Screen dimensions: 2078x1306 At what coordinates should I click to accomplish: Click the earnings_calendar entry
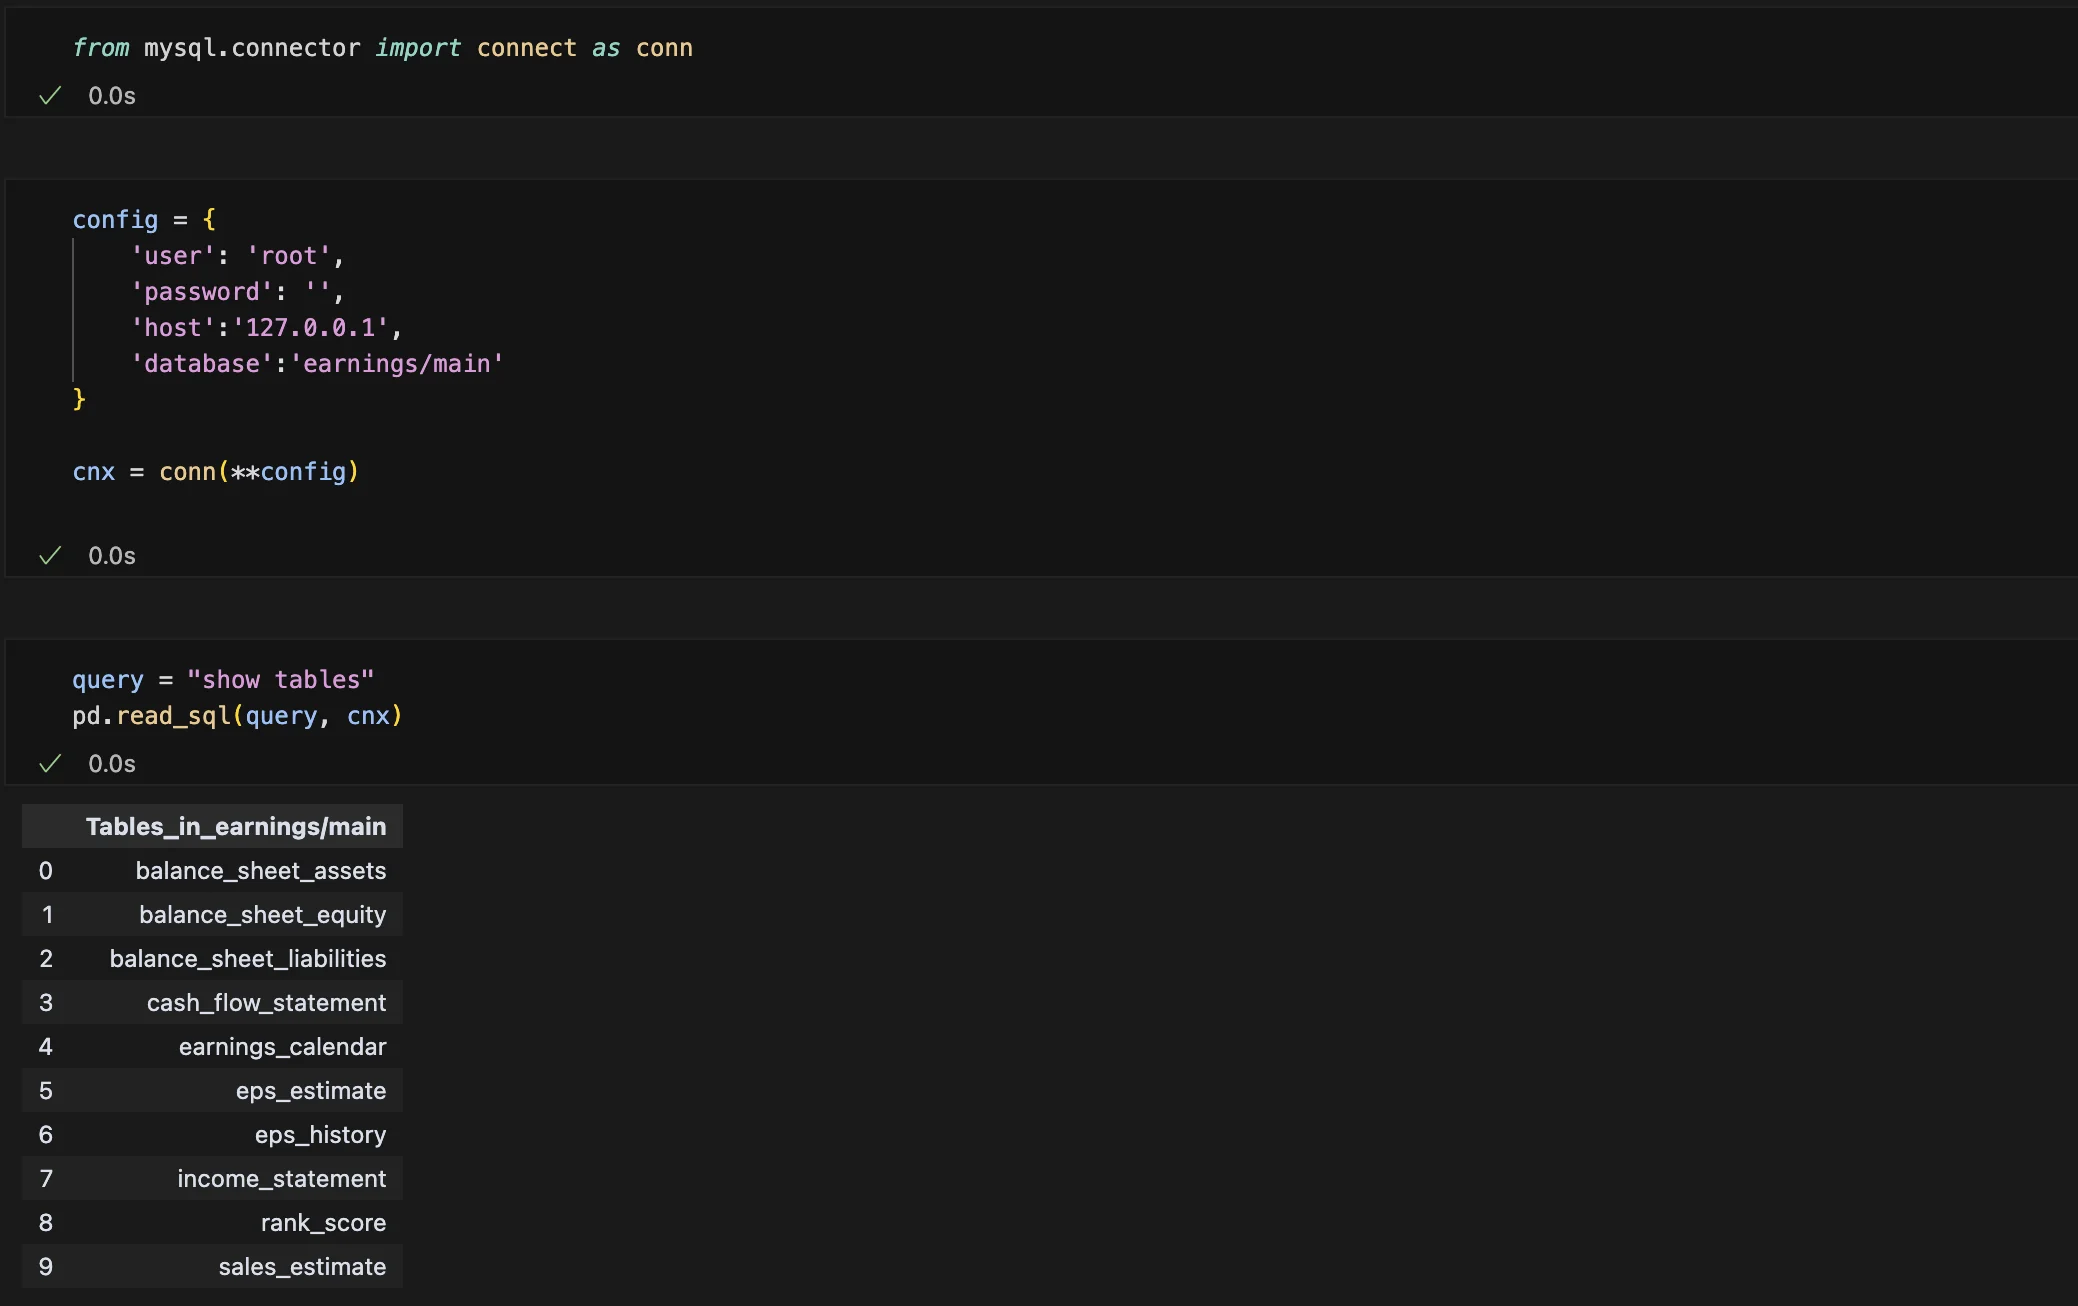pyautogui.click(x=282, y=1047)
